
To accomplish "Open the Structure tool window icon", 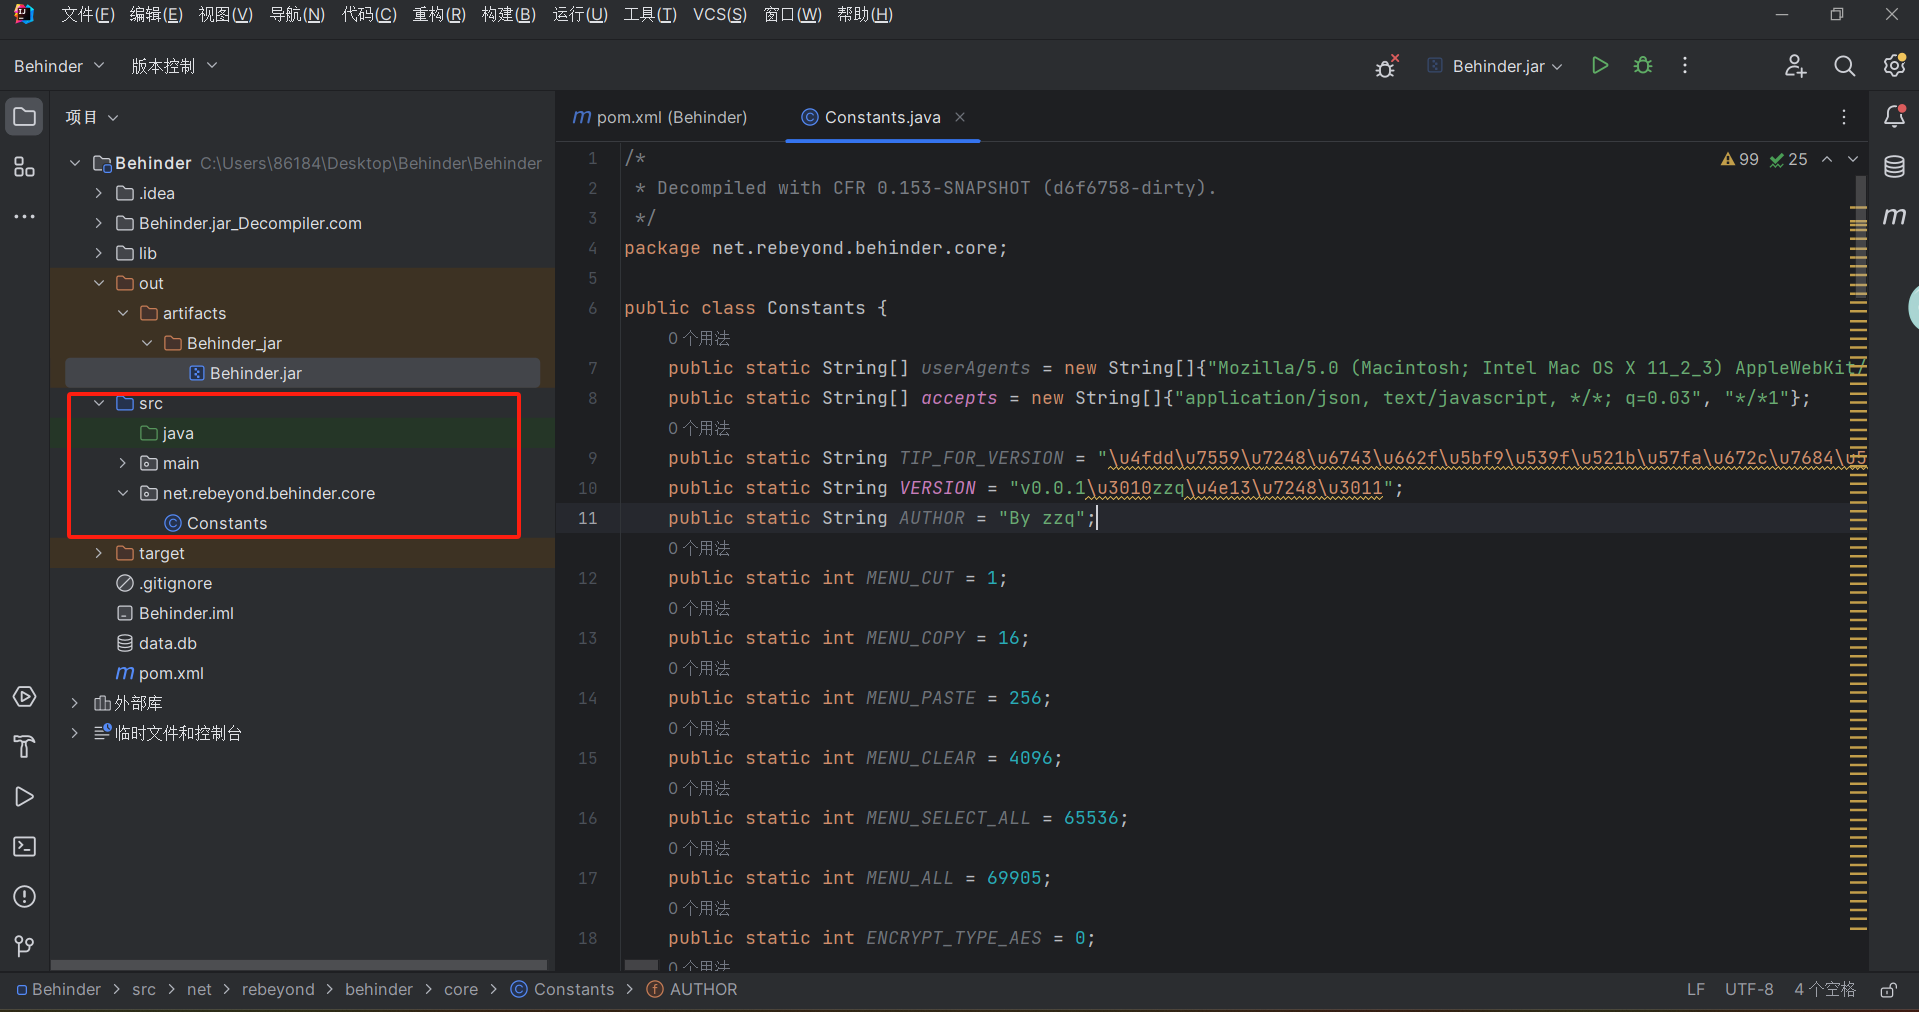I will tap(25, 167).
